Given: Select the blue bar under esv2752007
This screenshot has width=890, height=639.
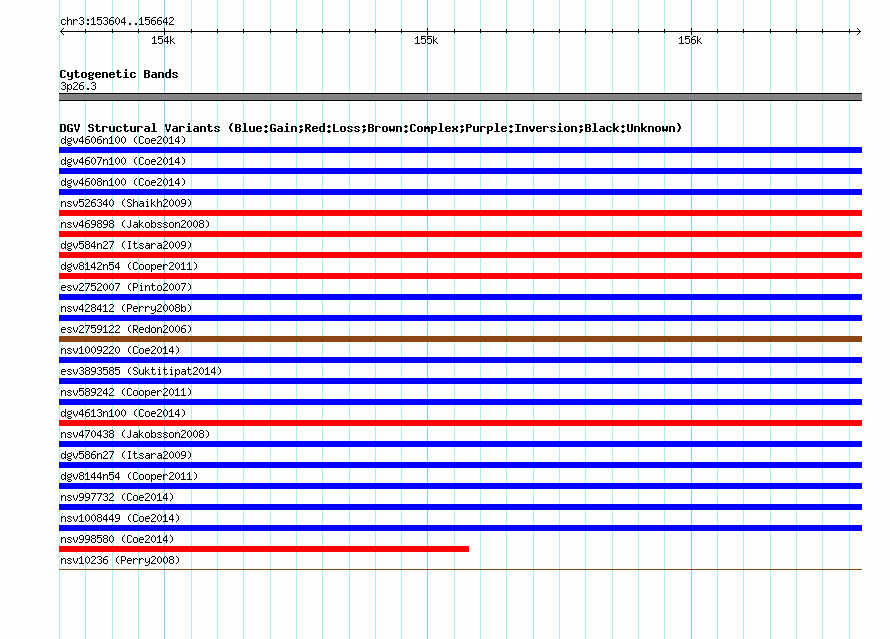Looking at the screenshot, I should point(460,297).
